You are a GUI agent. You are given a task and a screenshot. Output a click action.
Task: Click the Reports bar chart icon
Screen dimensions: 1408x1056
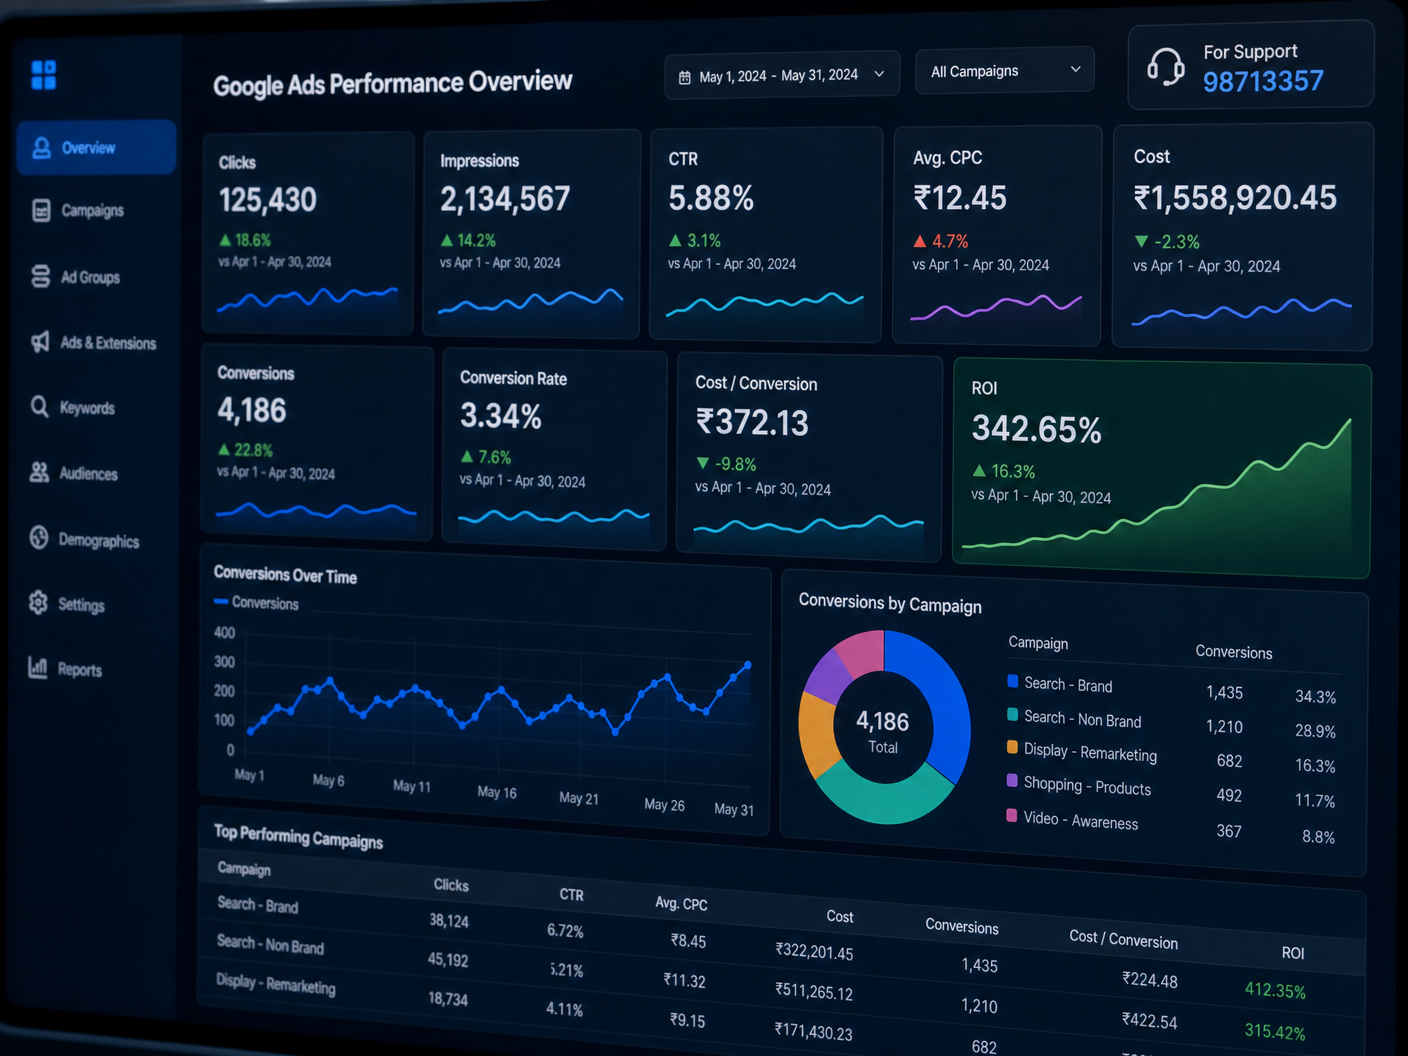pos(38,667)
